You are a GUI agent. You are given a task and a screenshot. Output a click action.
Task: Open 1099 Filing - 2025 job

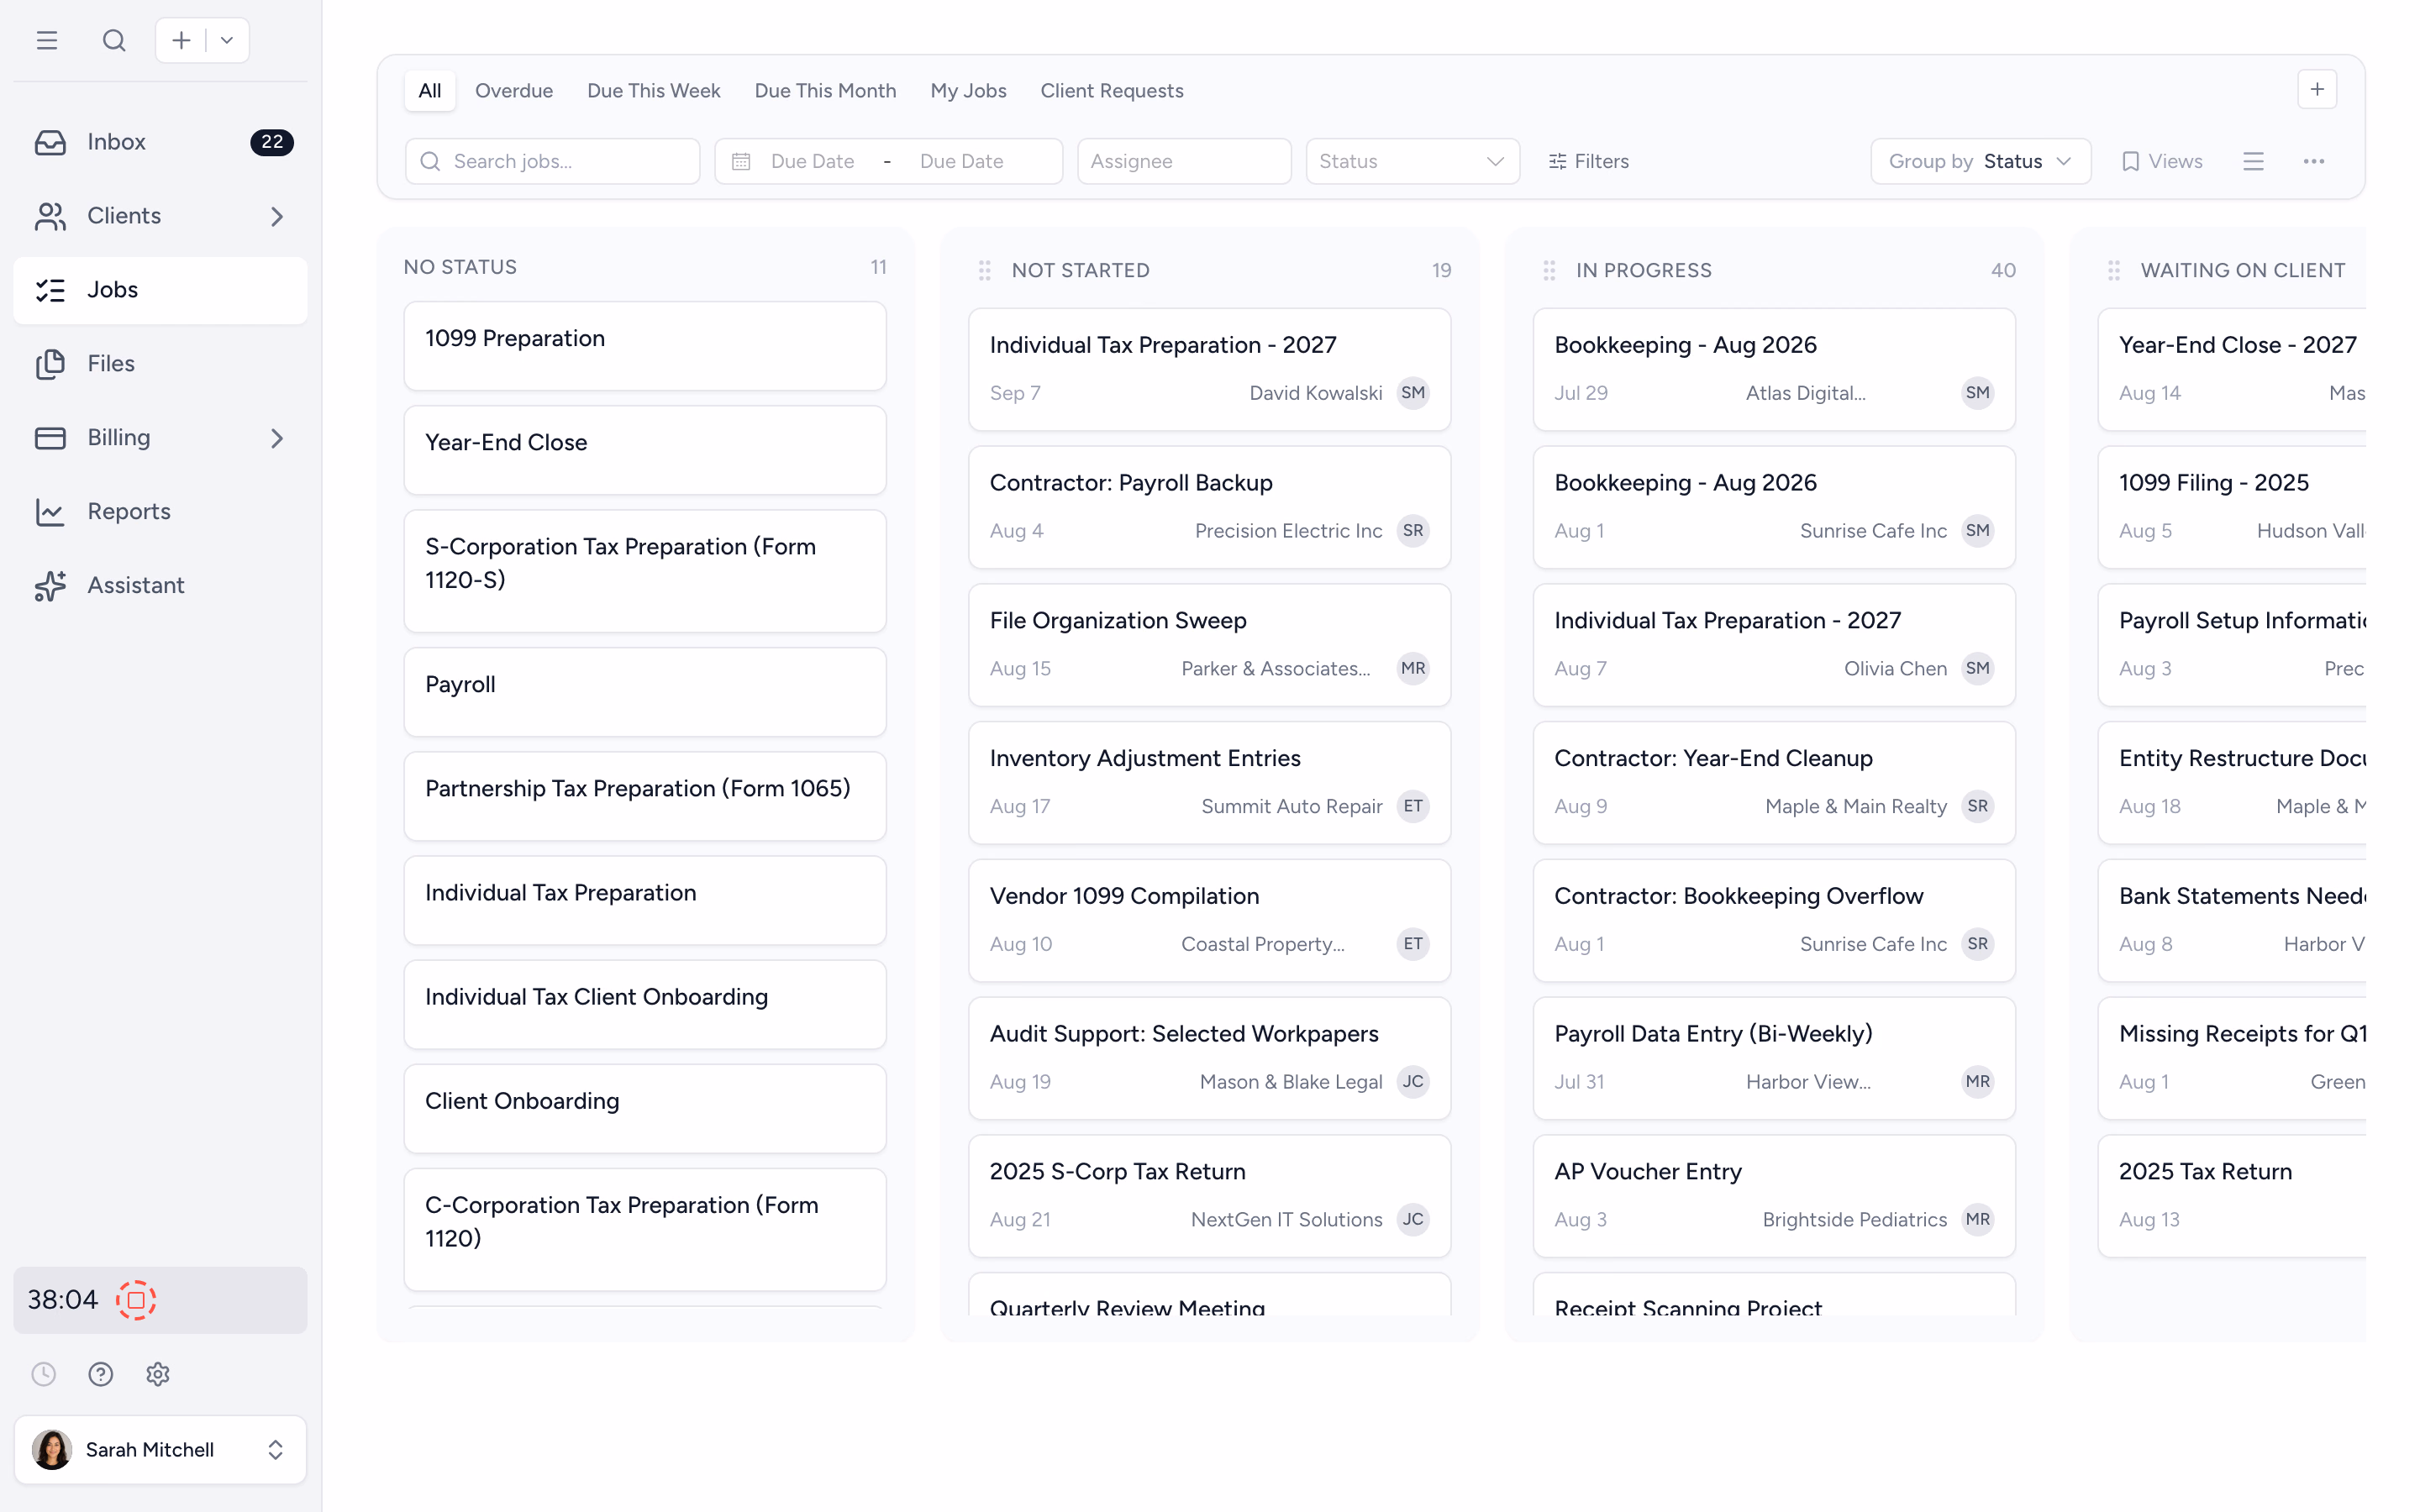pos(2232,508)
